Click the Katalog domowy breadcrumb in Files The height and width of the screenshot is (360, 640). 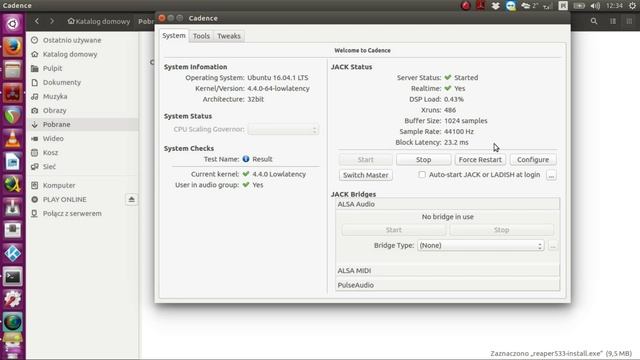pyautogui.click(x=99, y=21)
